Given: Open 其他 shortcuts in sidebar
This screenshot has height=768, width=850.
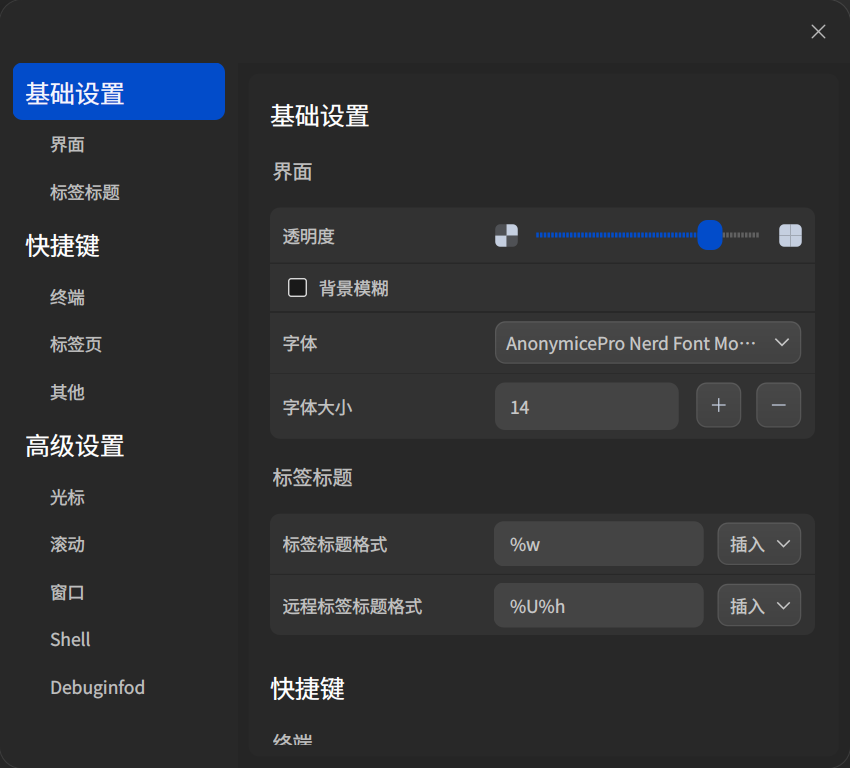Looking at the screenshot, I should point(67,392).
